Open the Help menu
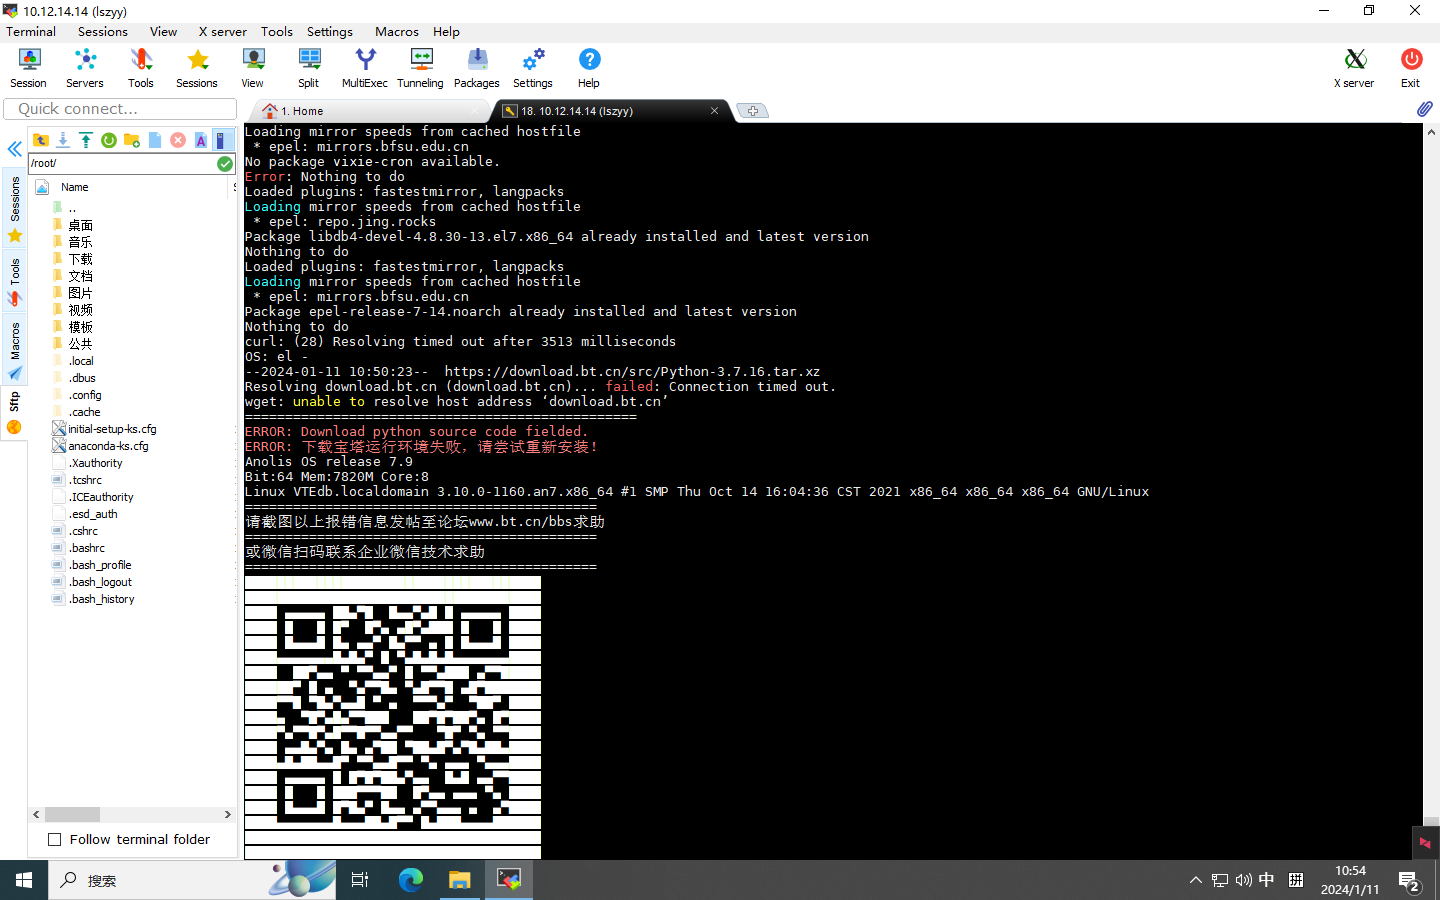The height and width of the screenshot is (900, 1440). (446, 32)
